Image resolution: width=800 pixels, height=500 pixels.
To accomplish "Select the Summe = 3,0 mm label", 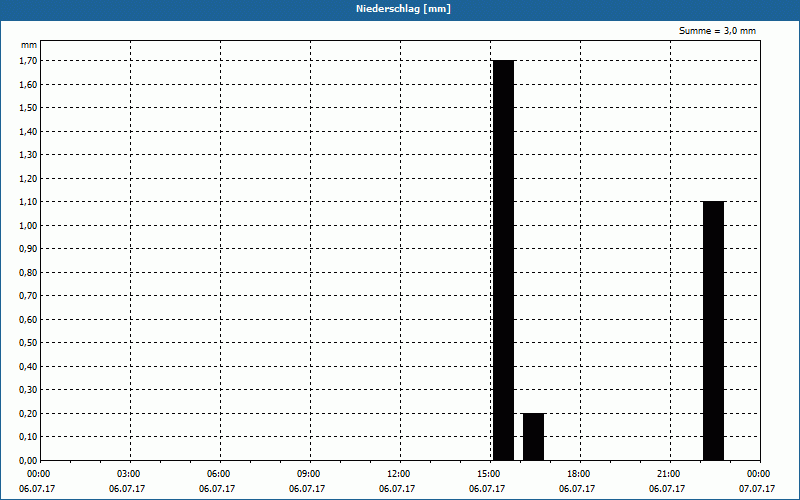I will tap(717, 31).
